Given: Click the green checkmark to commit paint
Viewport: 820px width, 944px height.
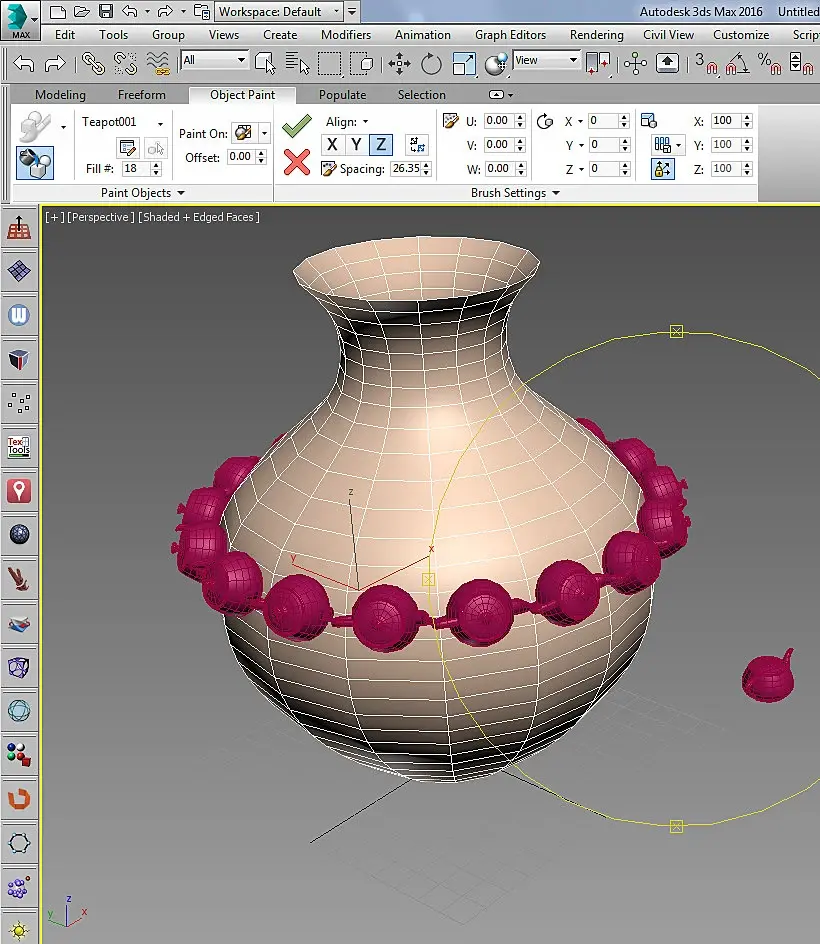Looking at the screenshot, I should pos(296,126).
